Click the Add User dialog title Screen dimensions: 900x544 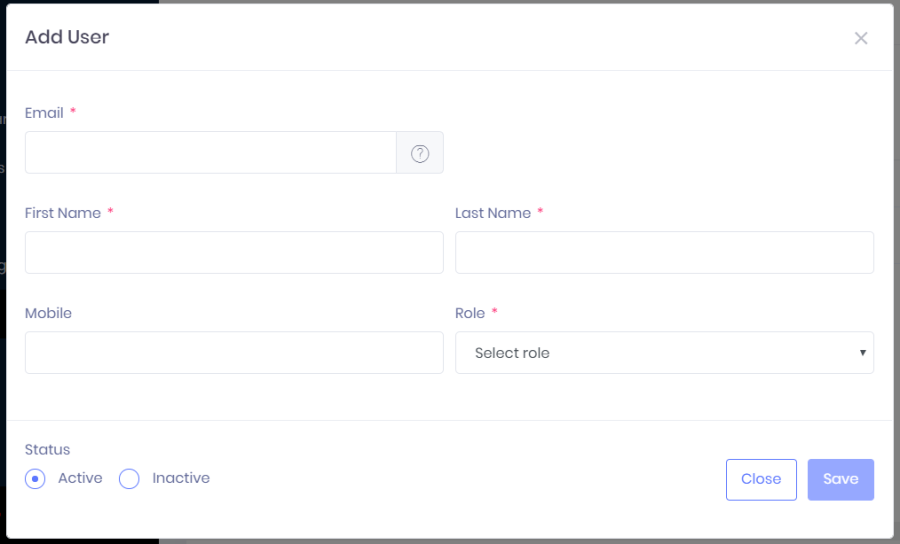[x=67, y=37]
